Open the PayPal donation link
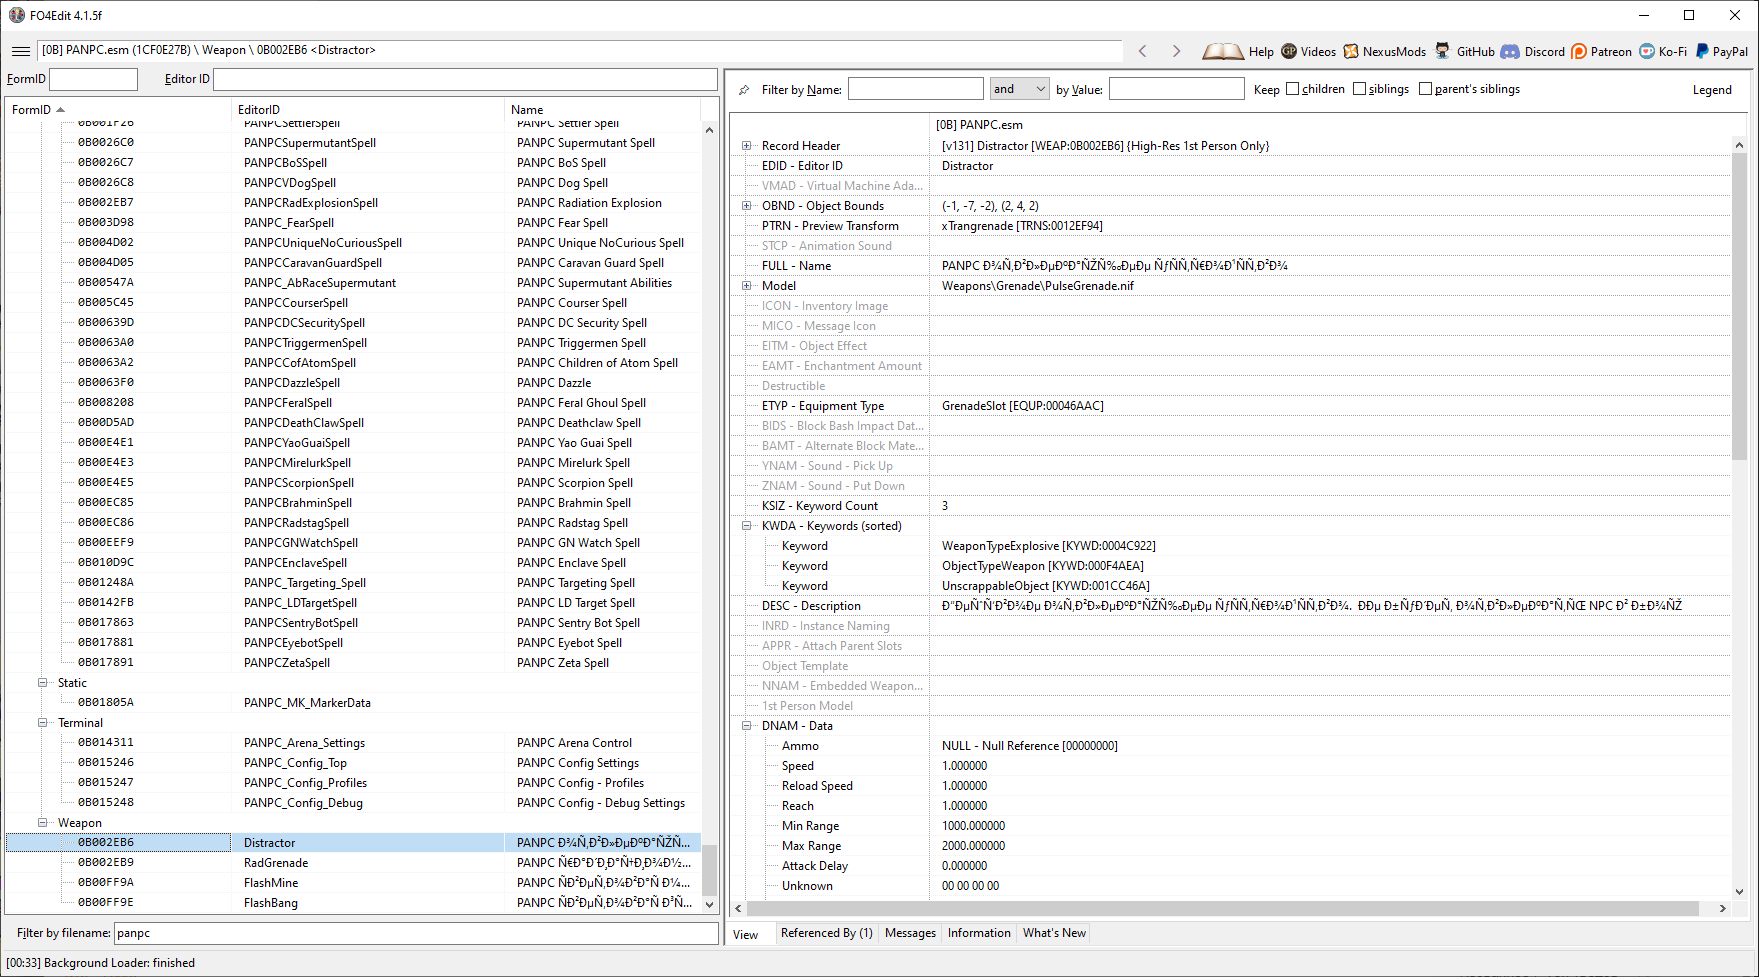 click(1721, 51)
